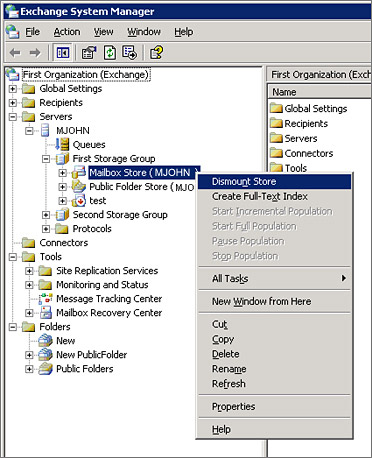Click the Export List toolbar icon
The image size is (372, 458).
pos(130,53)
